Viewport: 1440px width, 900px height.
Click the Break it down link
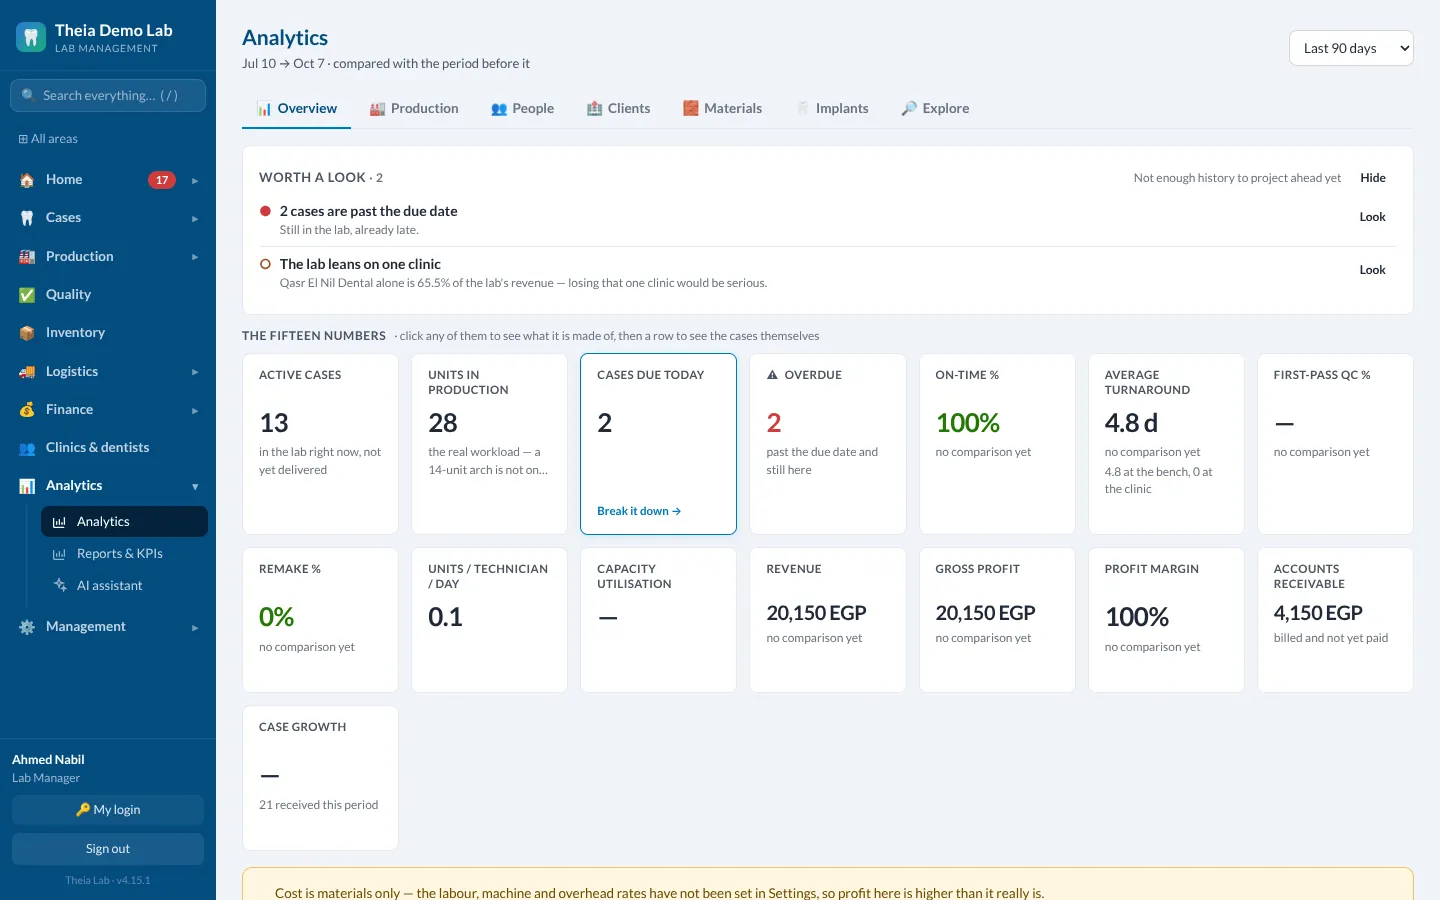(x=639, y=511)
